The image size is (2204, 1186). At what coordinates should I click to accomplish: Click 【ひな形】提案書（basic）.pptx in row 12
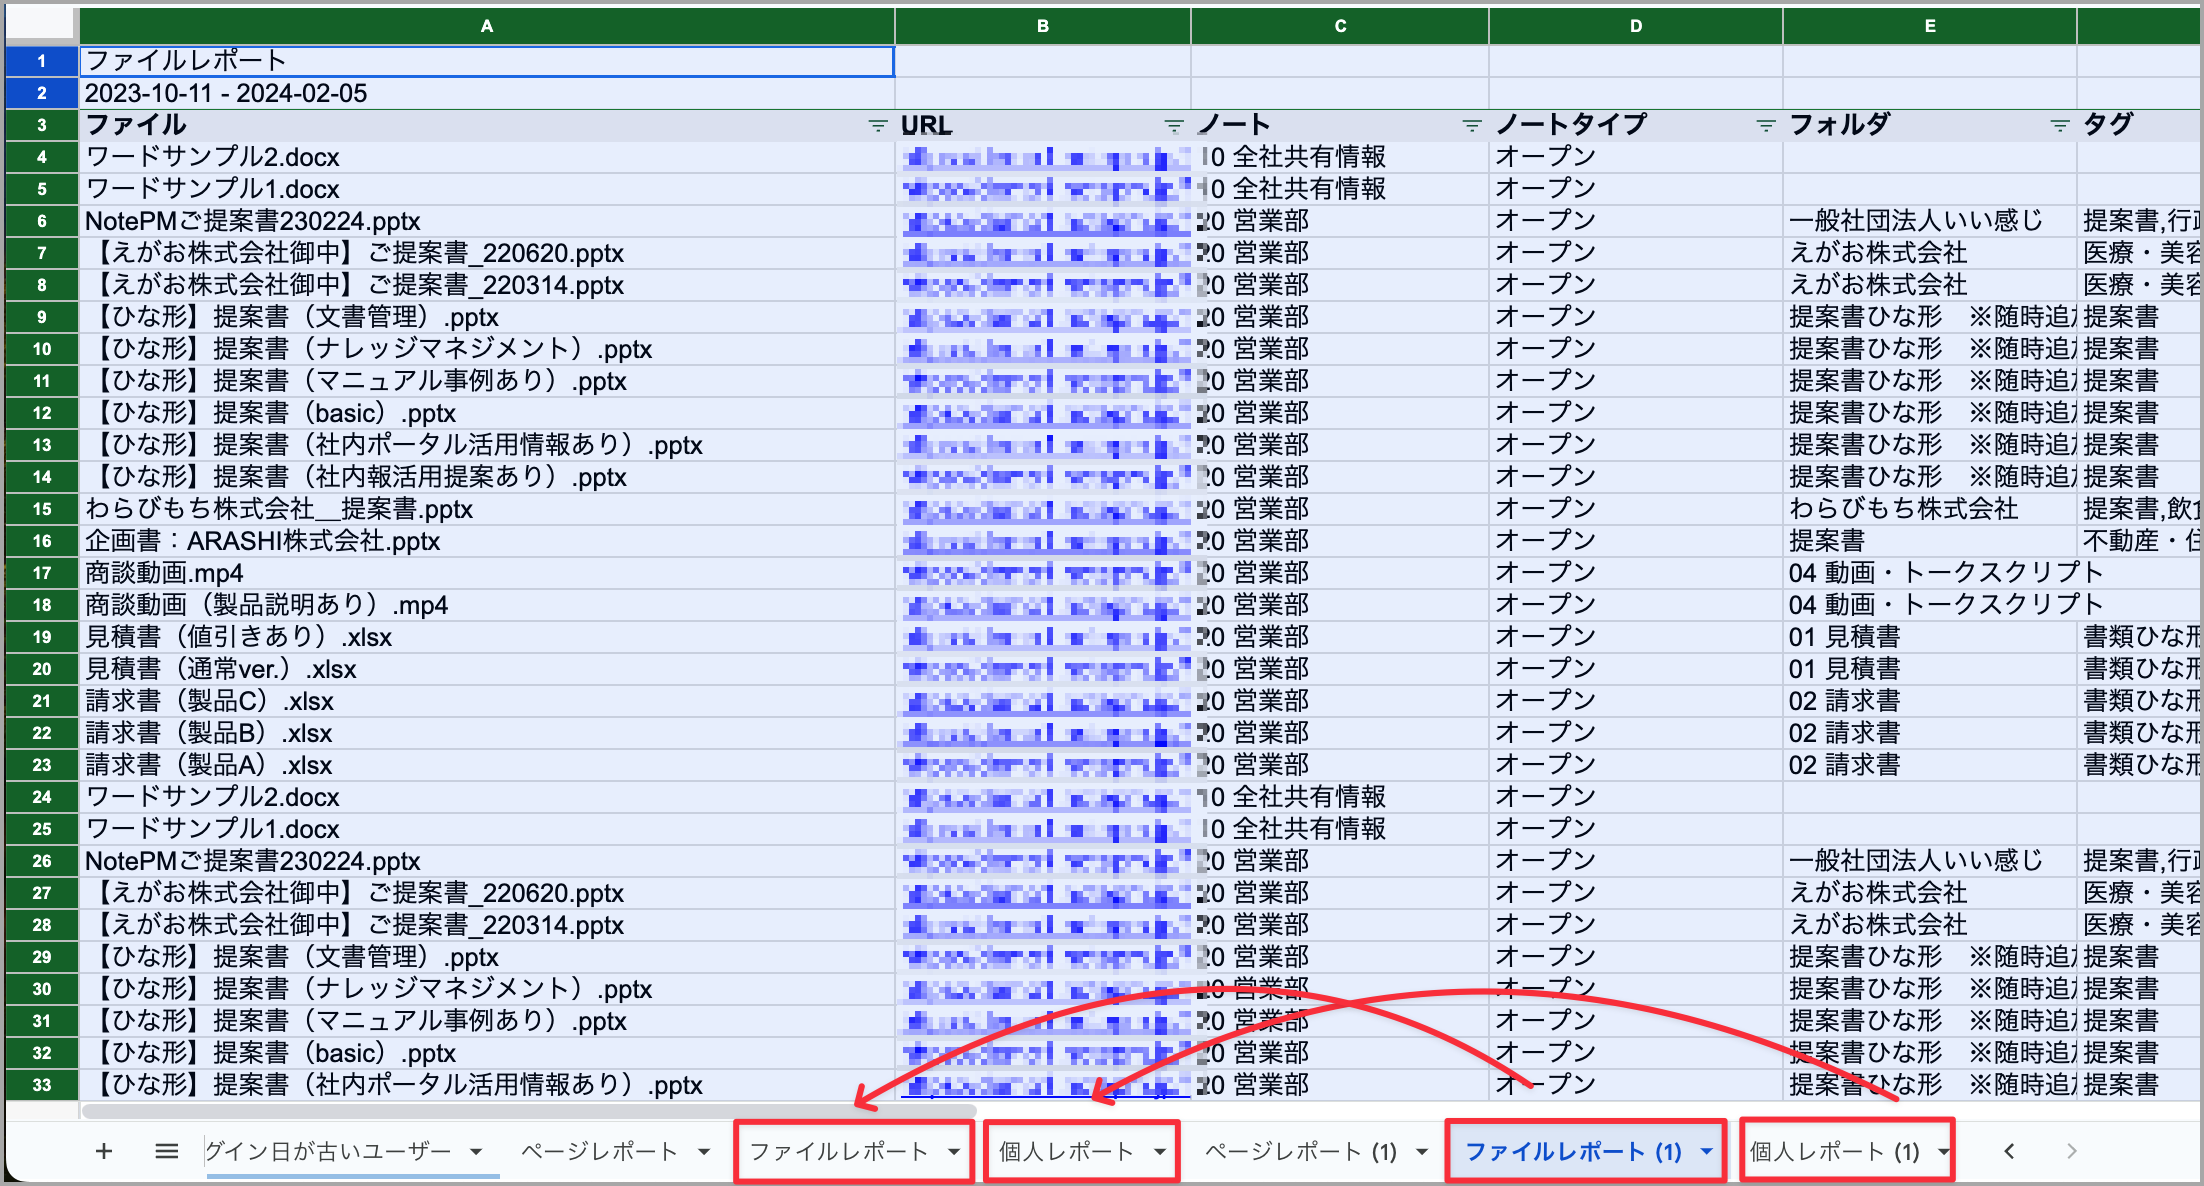tap(487, 413)
